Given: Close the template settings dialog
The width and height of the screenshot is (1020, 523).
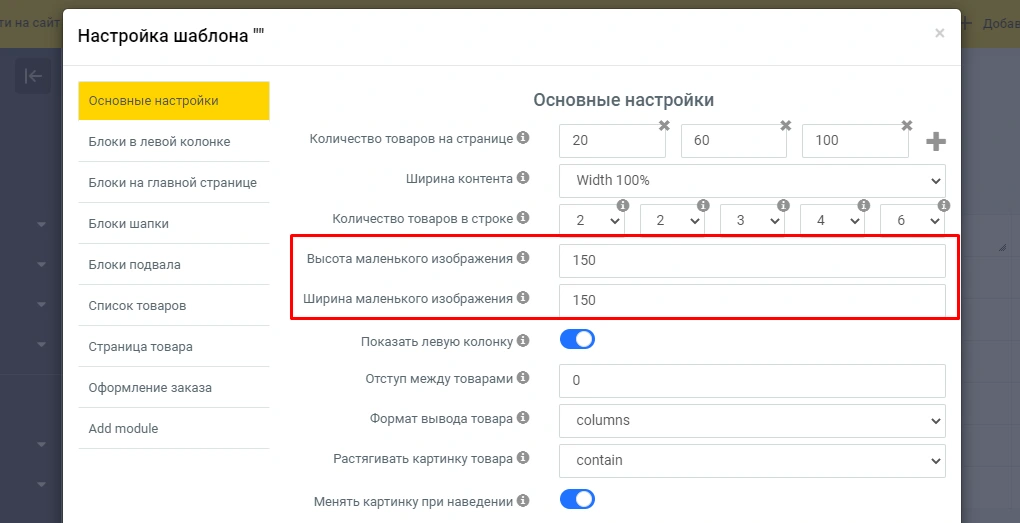Looking at the screenshot, I should pyautogui.click(x=939, y=33).
